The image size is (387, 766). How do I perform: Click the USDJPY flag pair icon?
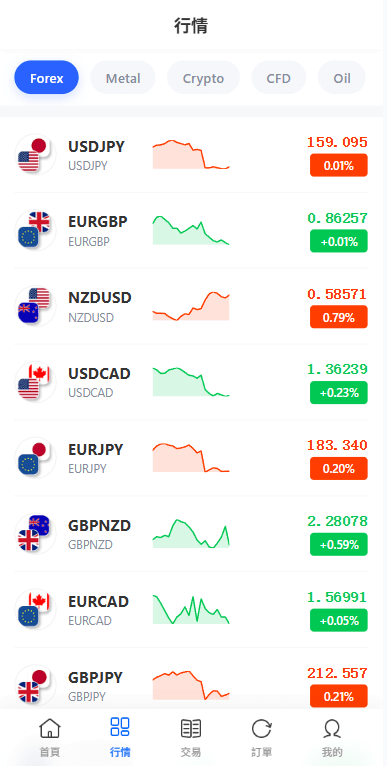[x=35, y=154]
